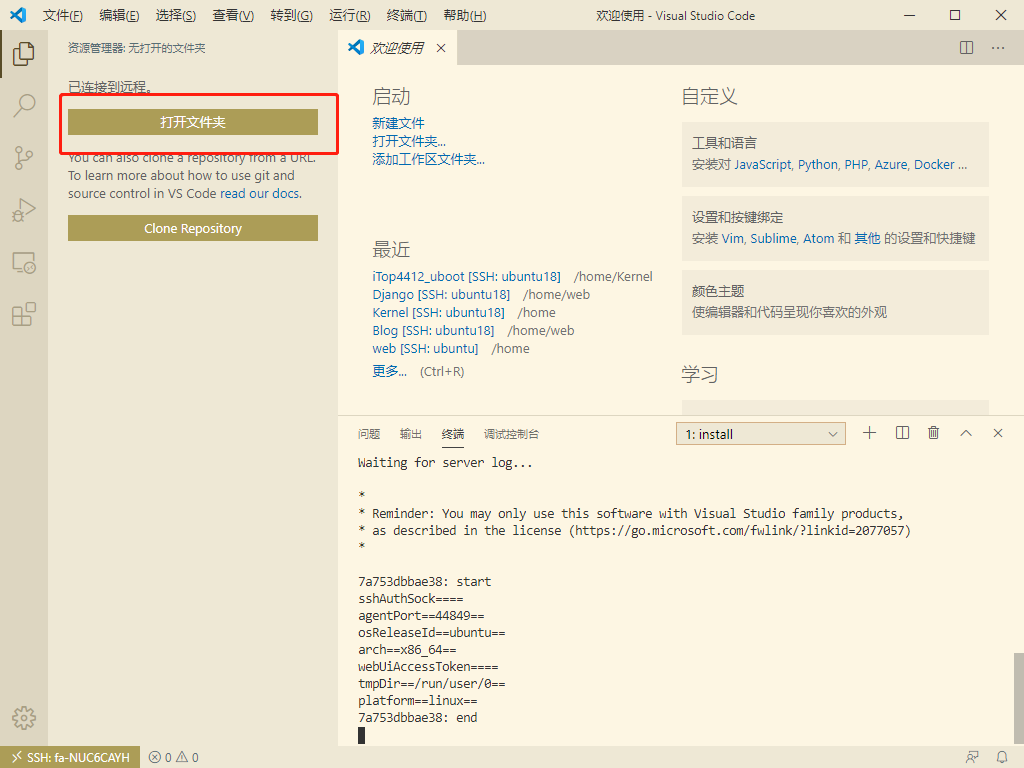Close the terminal panel
This screenshot has width=1024, height=768.
(998, 433)
